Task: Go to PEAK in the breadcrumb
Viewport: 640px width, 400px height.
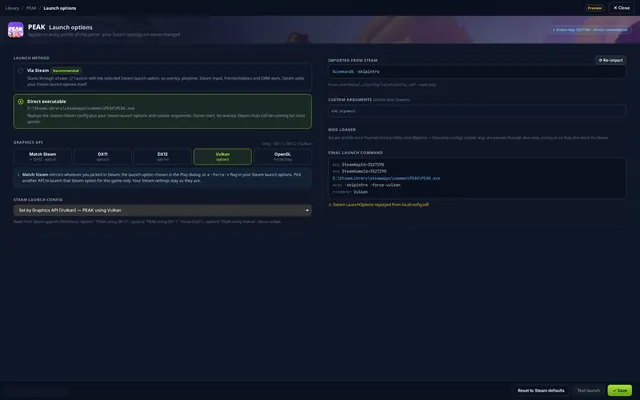Action: pos(31,8)
